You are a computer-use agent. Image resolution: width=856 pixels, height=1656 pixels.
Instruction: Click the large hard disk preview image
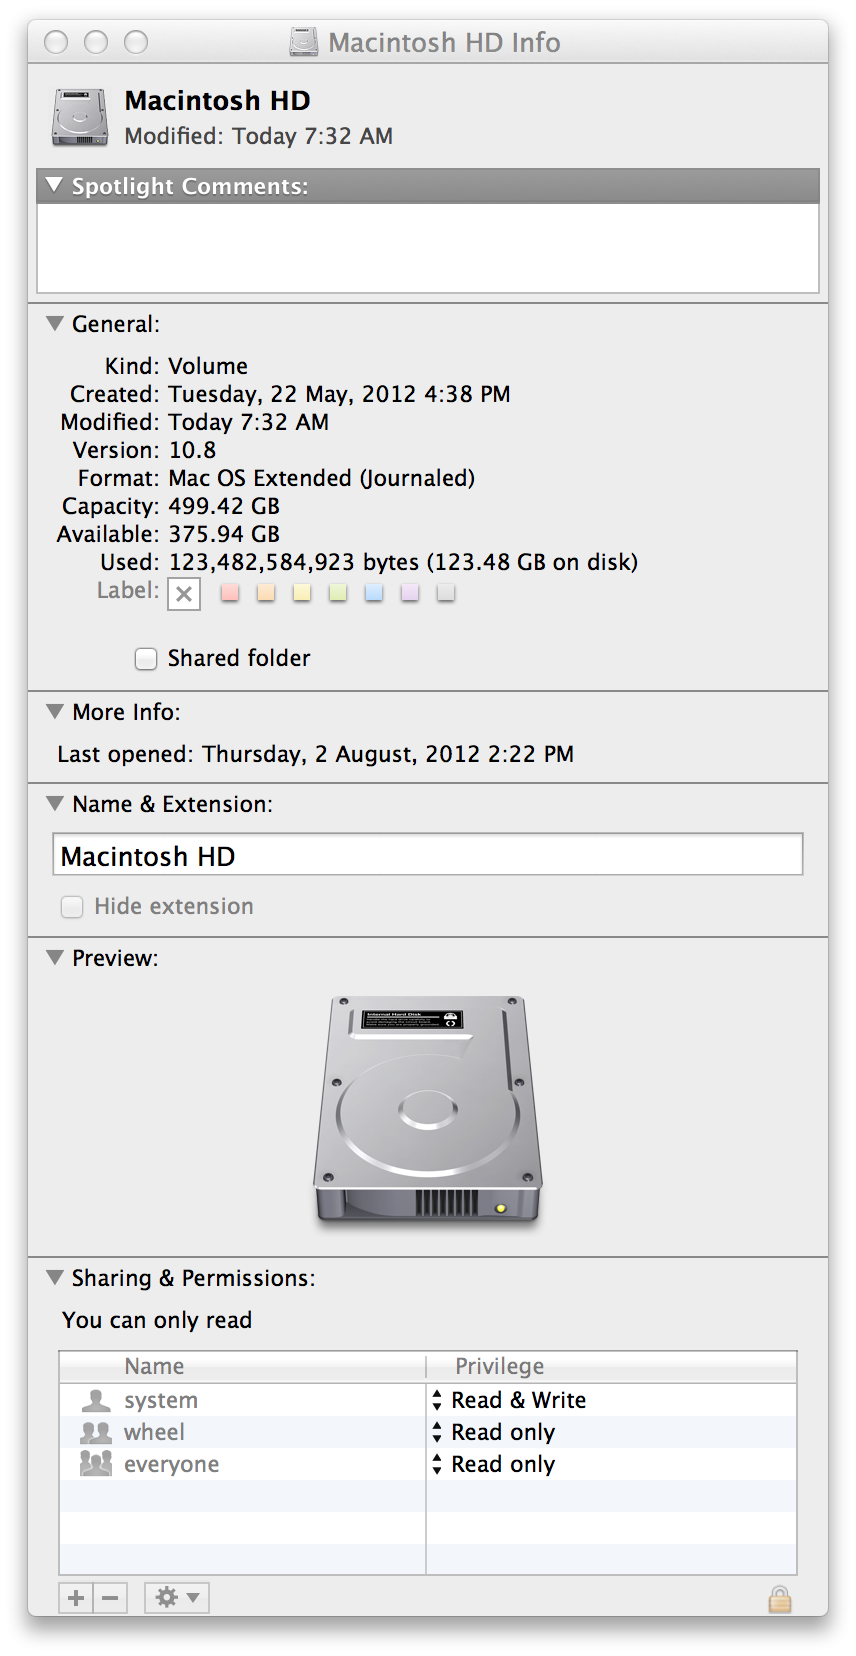point(428,1110)
